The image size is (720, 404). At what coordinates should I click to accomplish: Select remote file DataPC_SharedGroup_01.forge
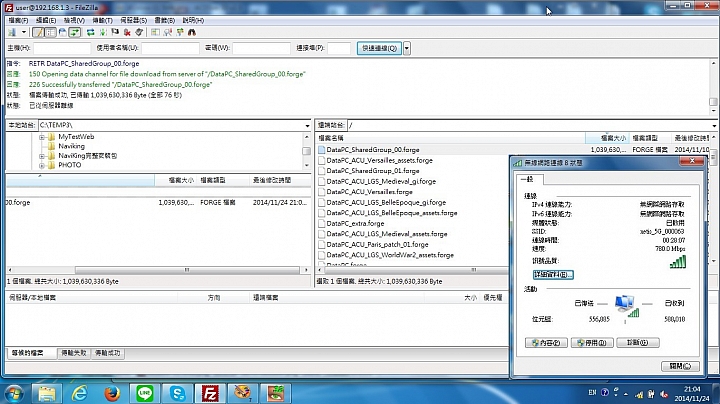[372, 171]
